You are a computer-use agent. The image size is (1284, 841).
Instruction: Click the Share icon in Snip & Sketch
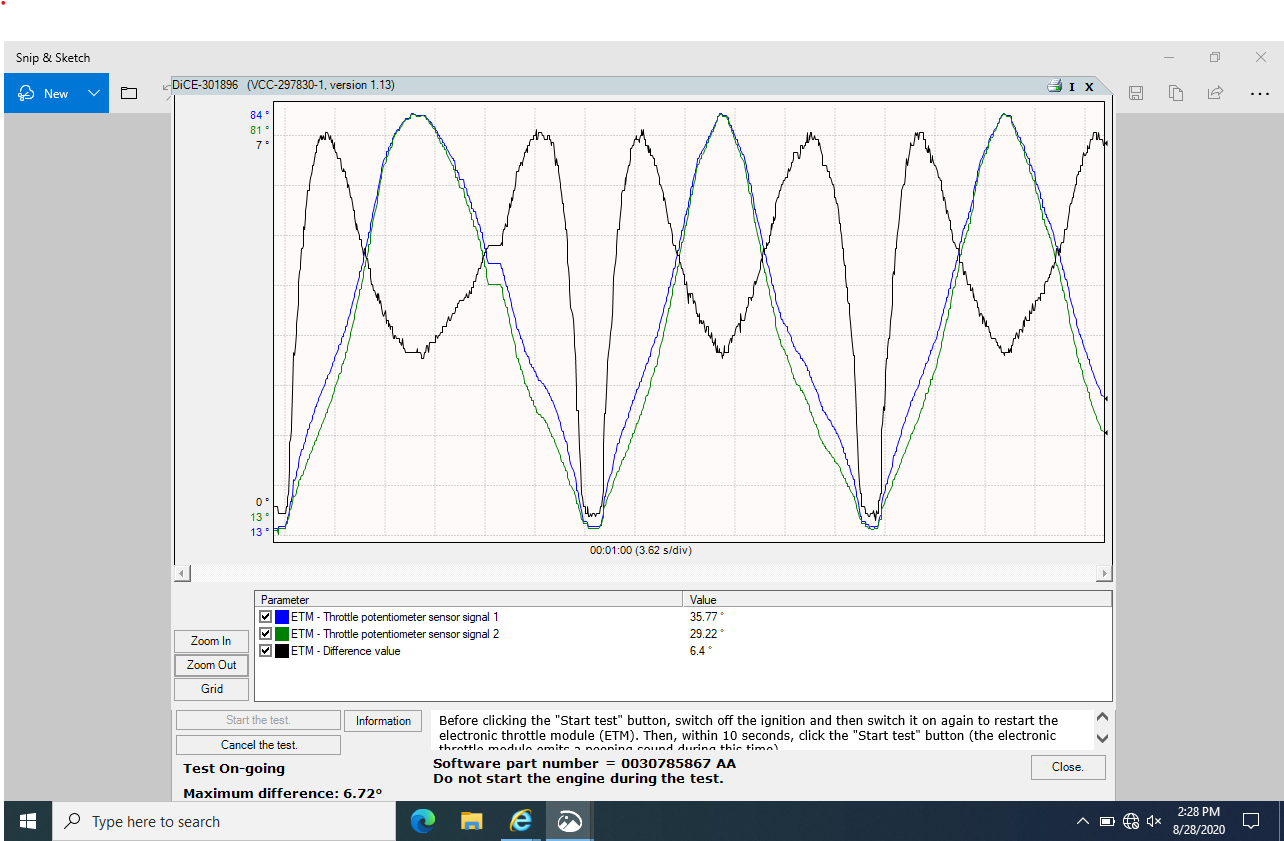coord(1216,93)
